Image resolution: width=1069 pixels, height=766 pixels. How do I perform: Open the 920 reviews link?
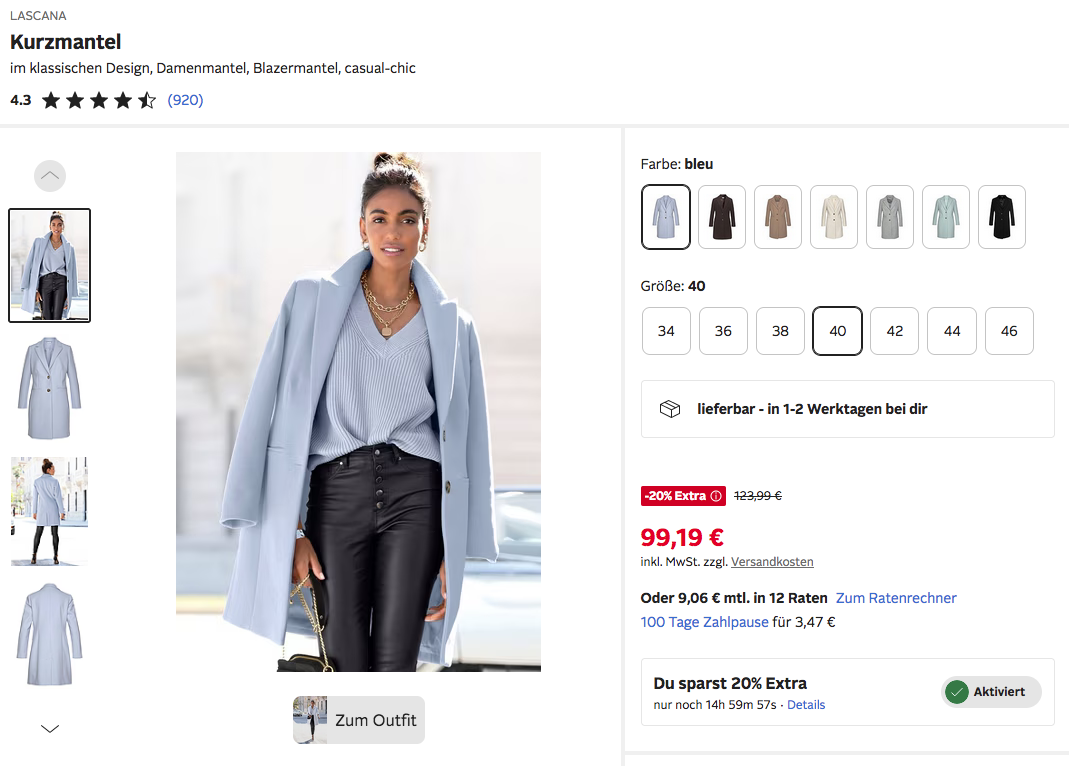pos(185,100)
